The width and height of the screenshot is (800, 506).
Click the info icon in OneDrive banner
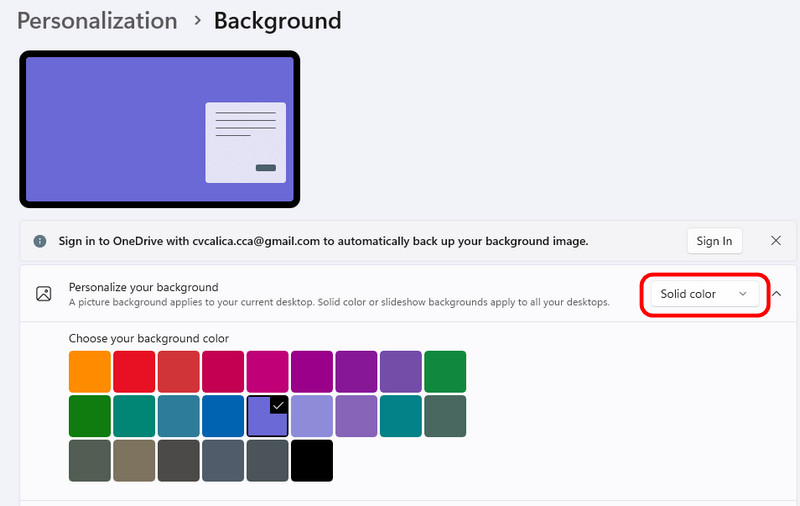40,241
